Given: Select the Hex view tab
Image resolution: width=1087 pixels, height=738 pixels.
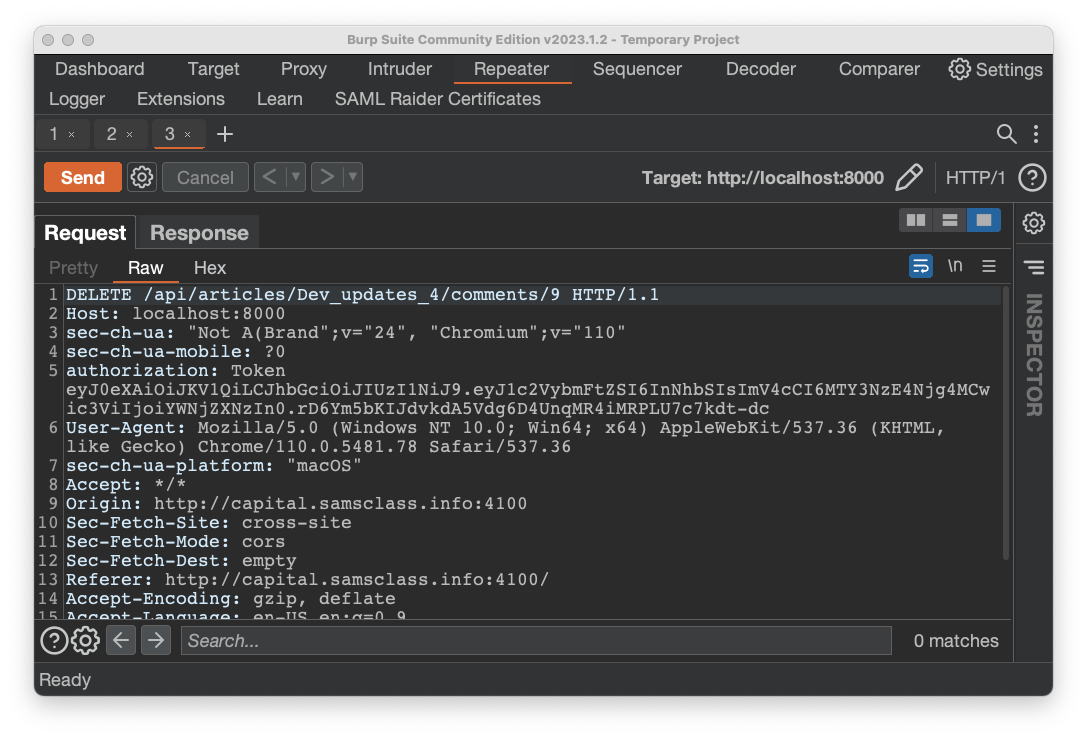Looking at the screenshot, I should coord(210,268).
